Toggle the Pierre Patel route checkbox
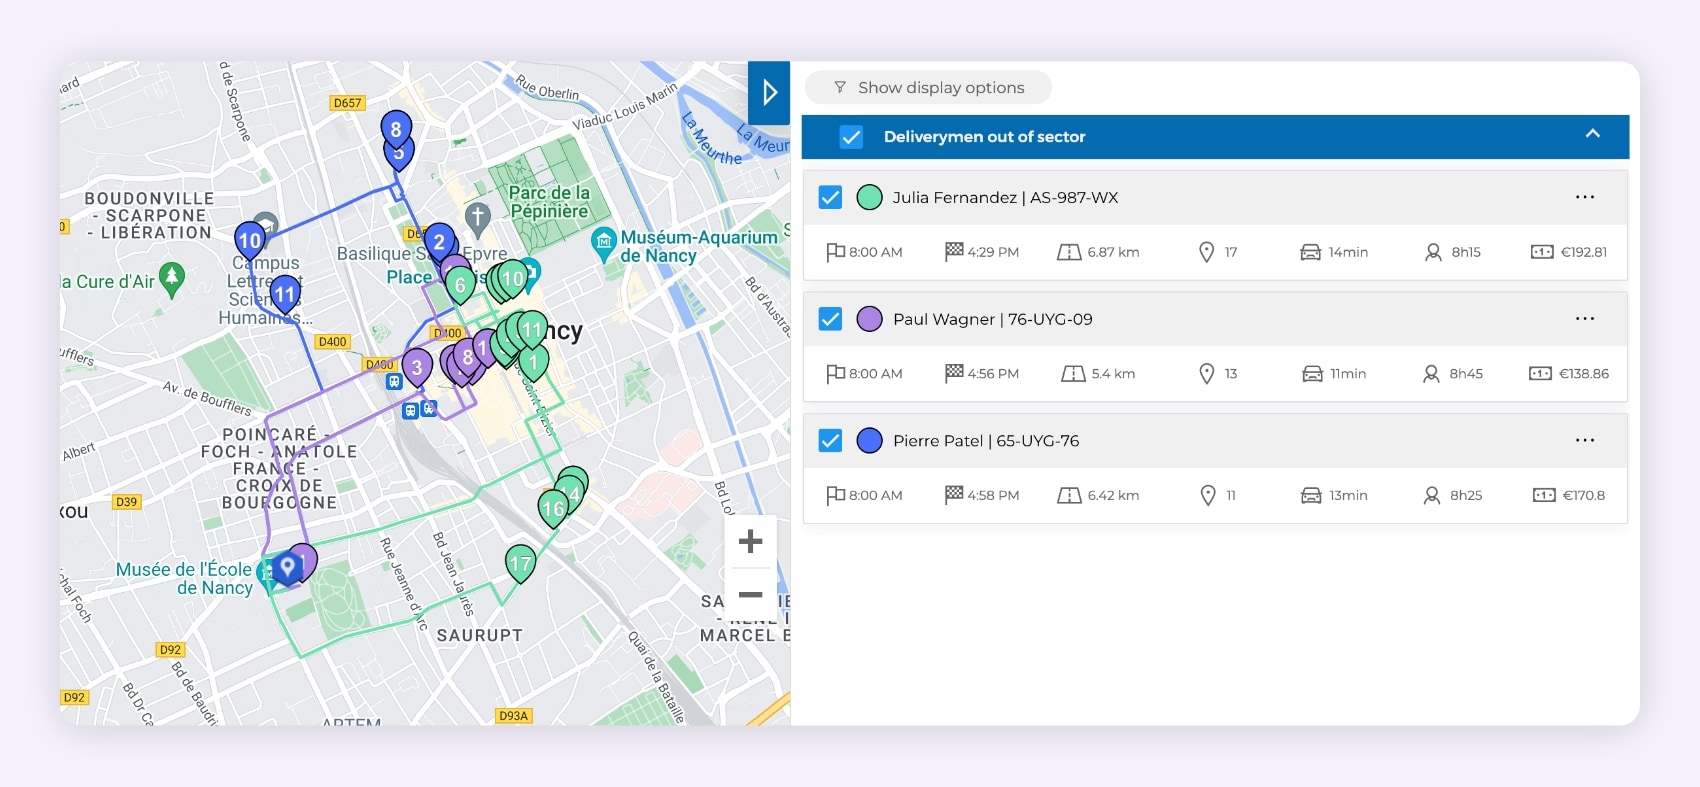Viewport: 1700px width, 787px height. click(830, 440)
